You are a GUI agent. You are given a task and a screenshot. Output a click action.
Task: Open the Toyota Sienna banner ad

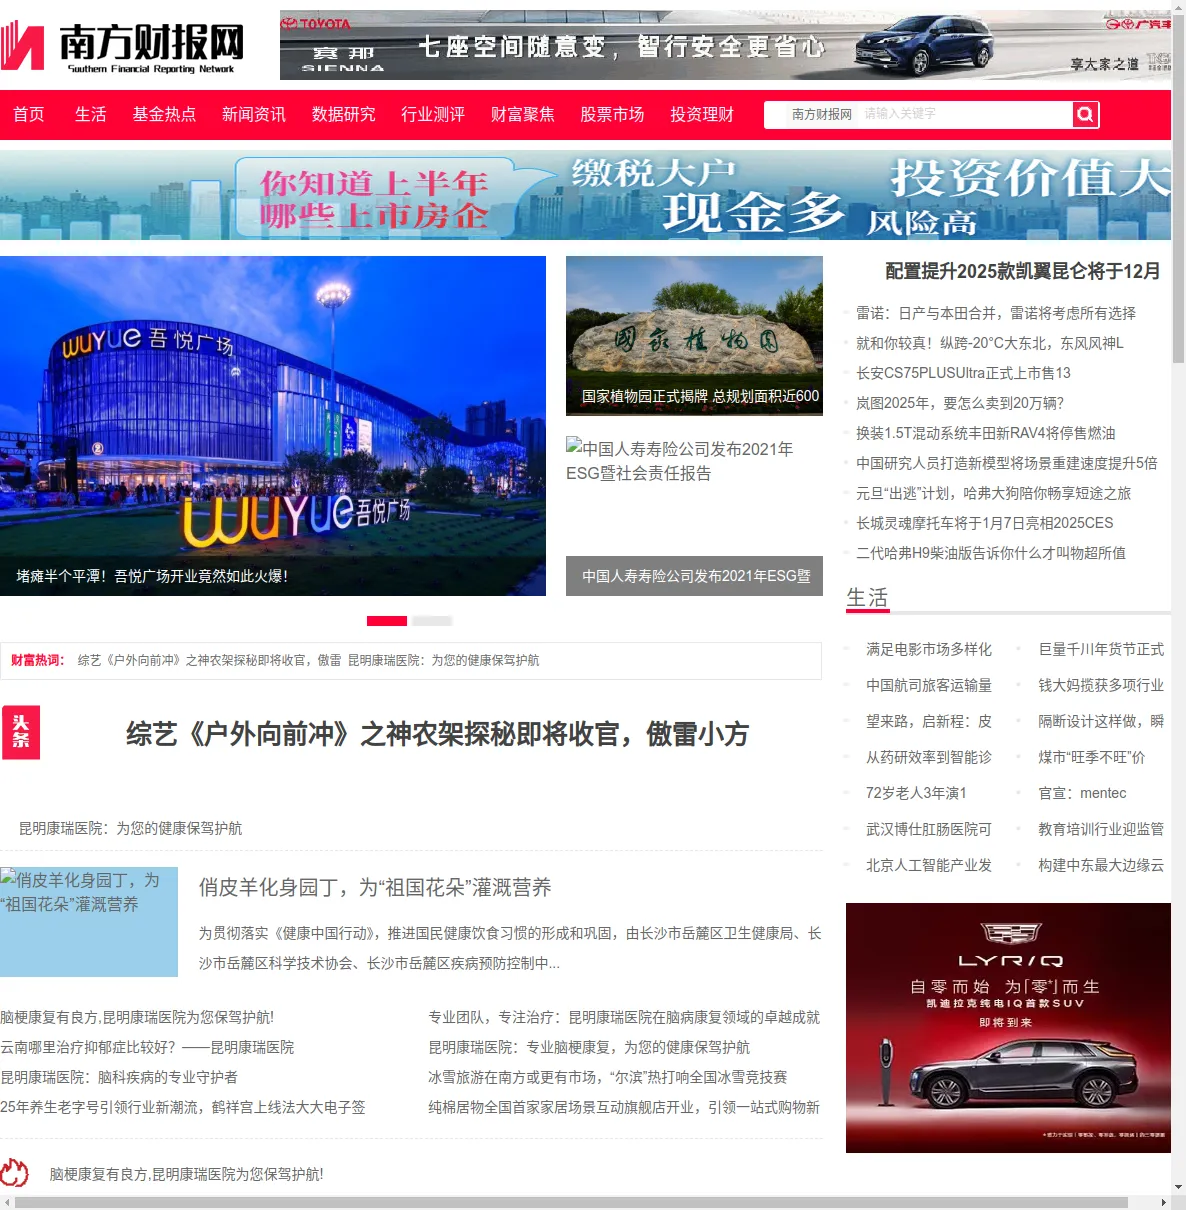(725, 45)
